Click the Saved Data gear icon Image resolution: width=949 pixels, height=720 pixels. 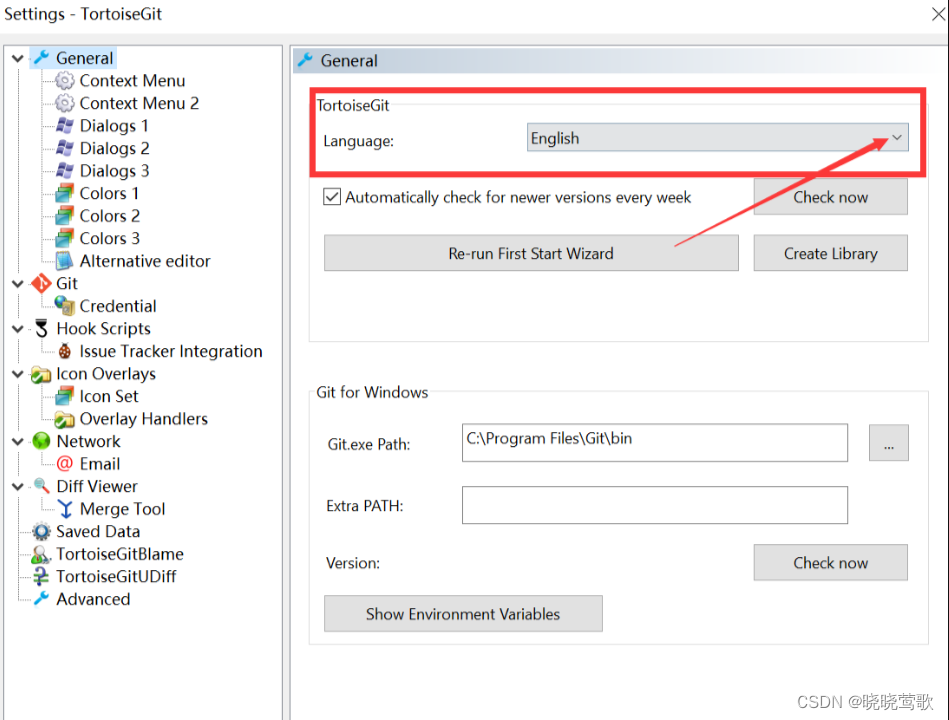41,531
